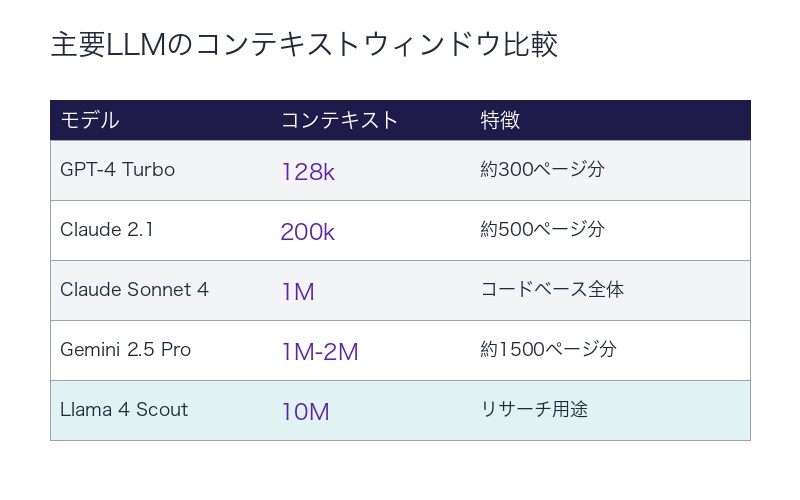
Task: Select the 特徴 column header
Action: pos(500,120)
